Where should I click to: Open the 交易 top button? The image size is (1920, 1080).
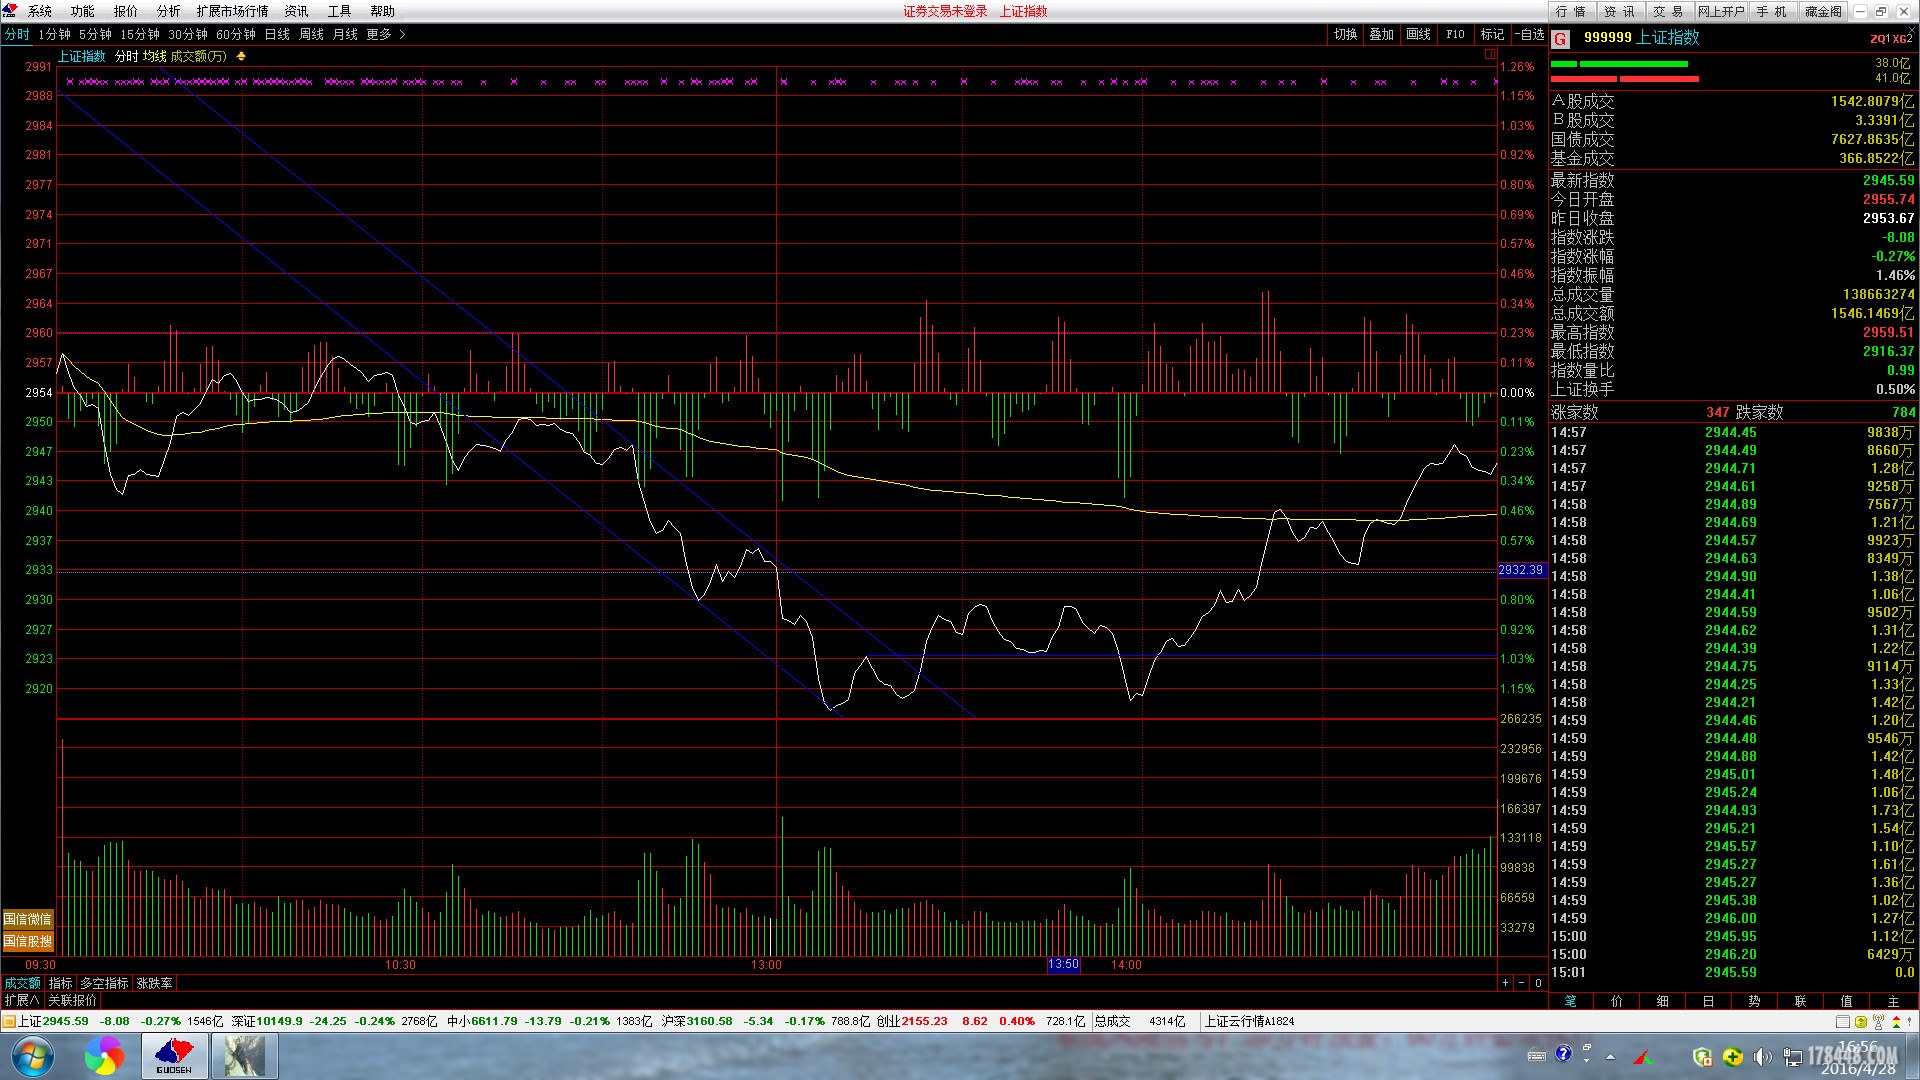click(x=1668, y=11)
